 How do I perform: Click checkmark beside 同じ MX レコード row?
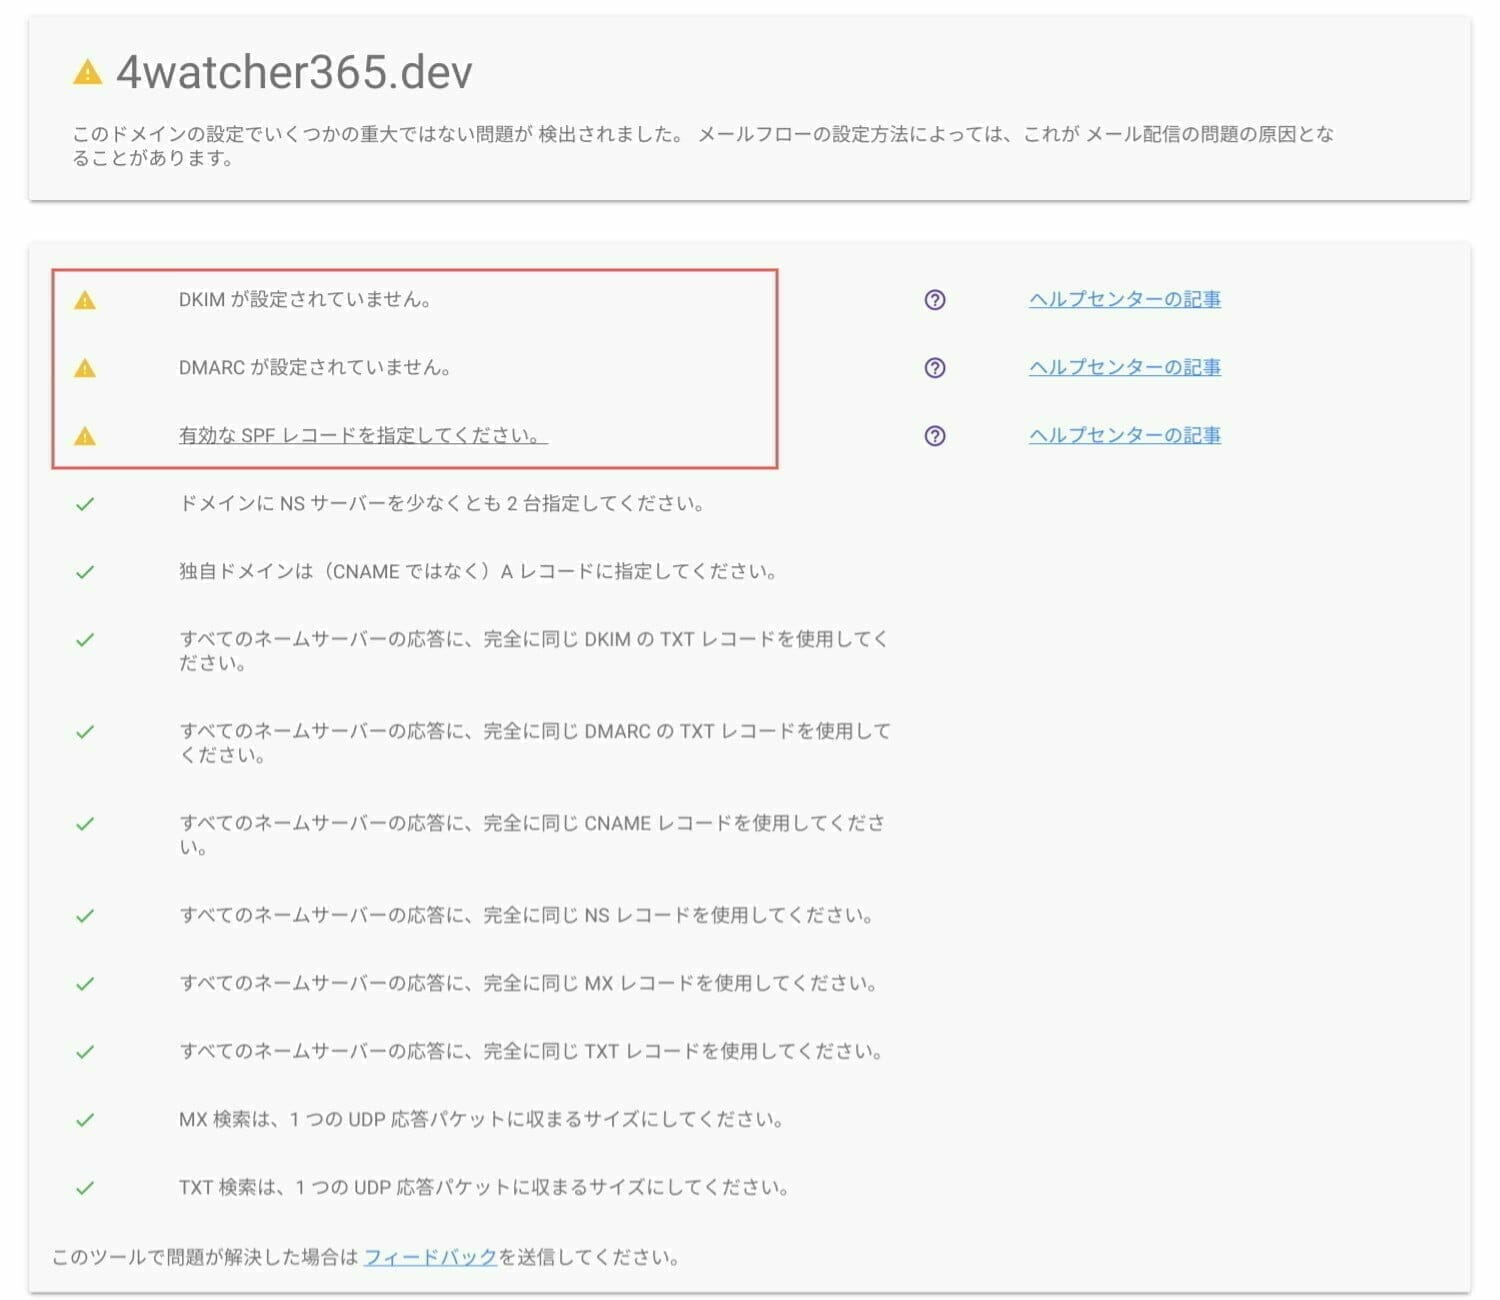click(x=85, y=984)
